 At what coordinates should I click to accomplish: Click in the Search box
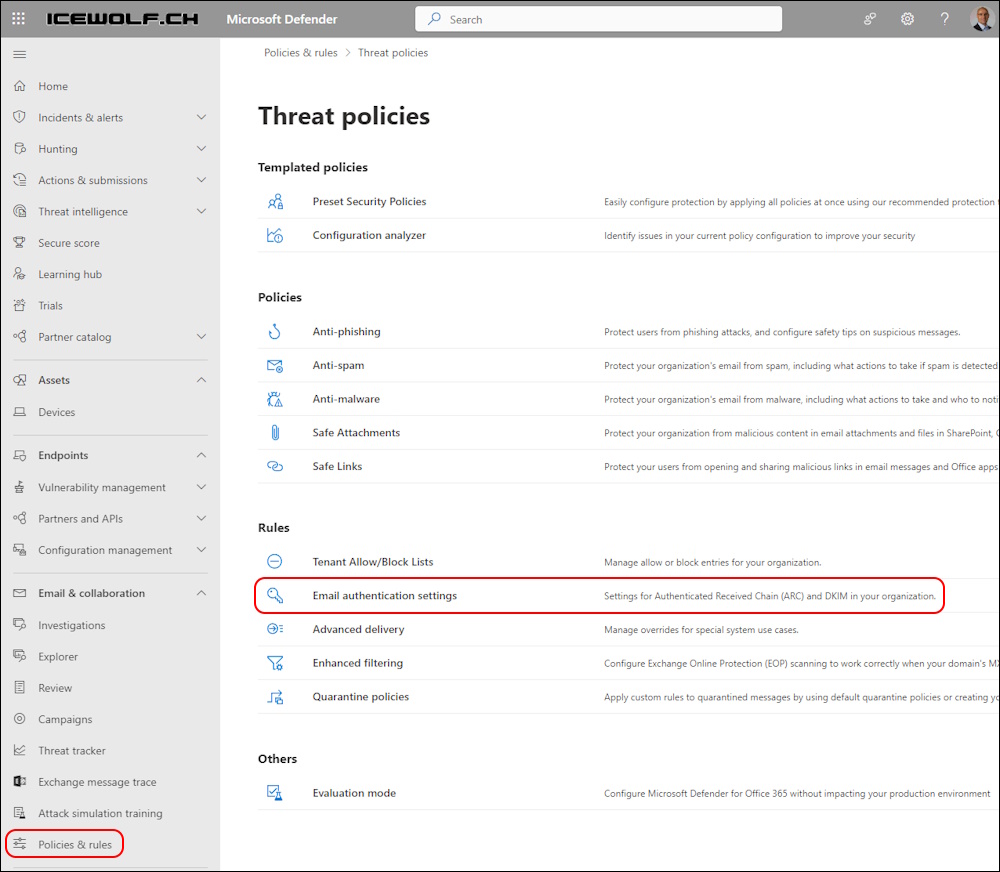click(598, 19)
